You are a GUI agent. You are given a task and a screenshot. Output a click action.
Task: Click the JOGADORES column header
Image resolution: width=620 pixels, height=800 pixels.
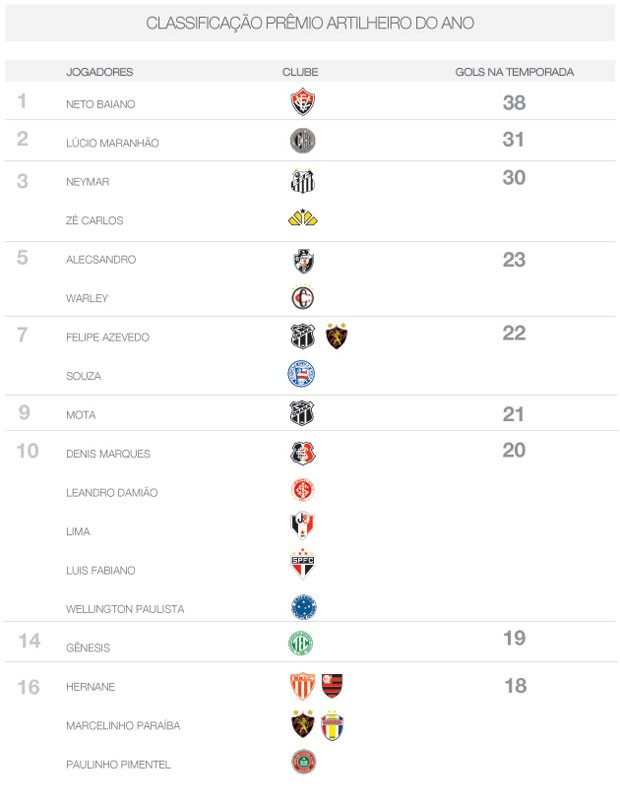tap(100, 72)
